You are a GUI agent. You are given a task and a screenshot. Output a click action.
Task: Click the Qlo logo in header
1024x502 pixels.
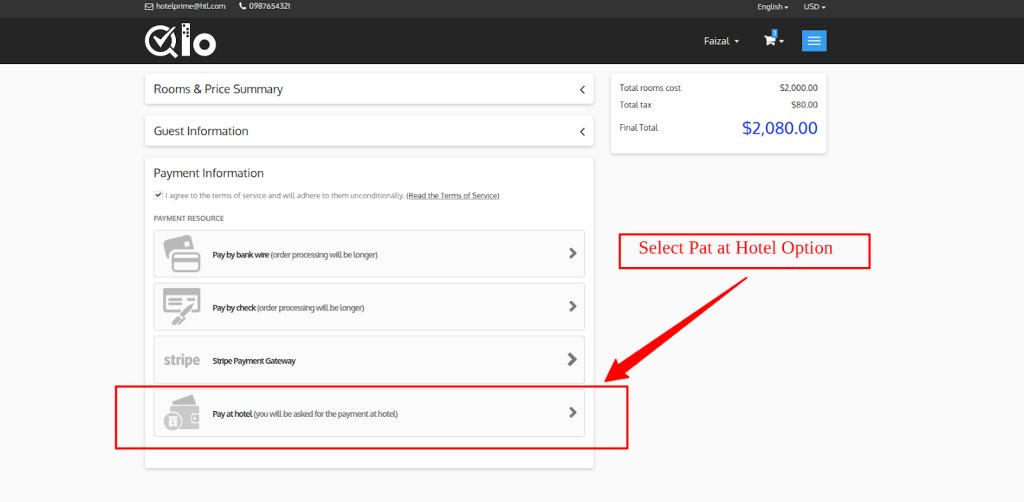[x=180, y=40]
